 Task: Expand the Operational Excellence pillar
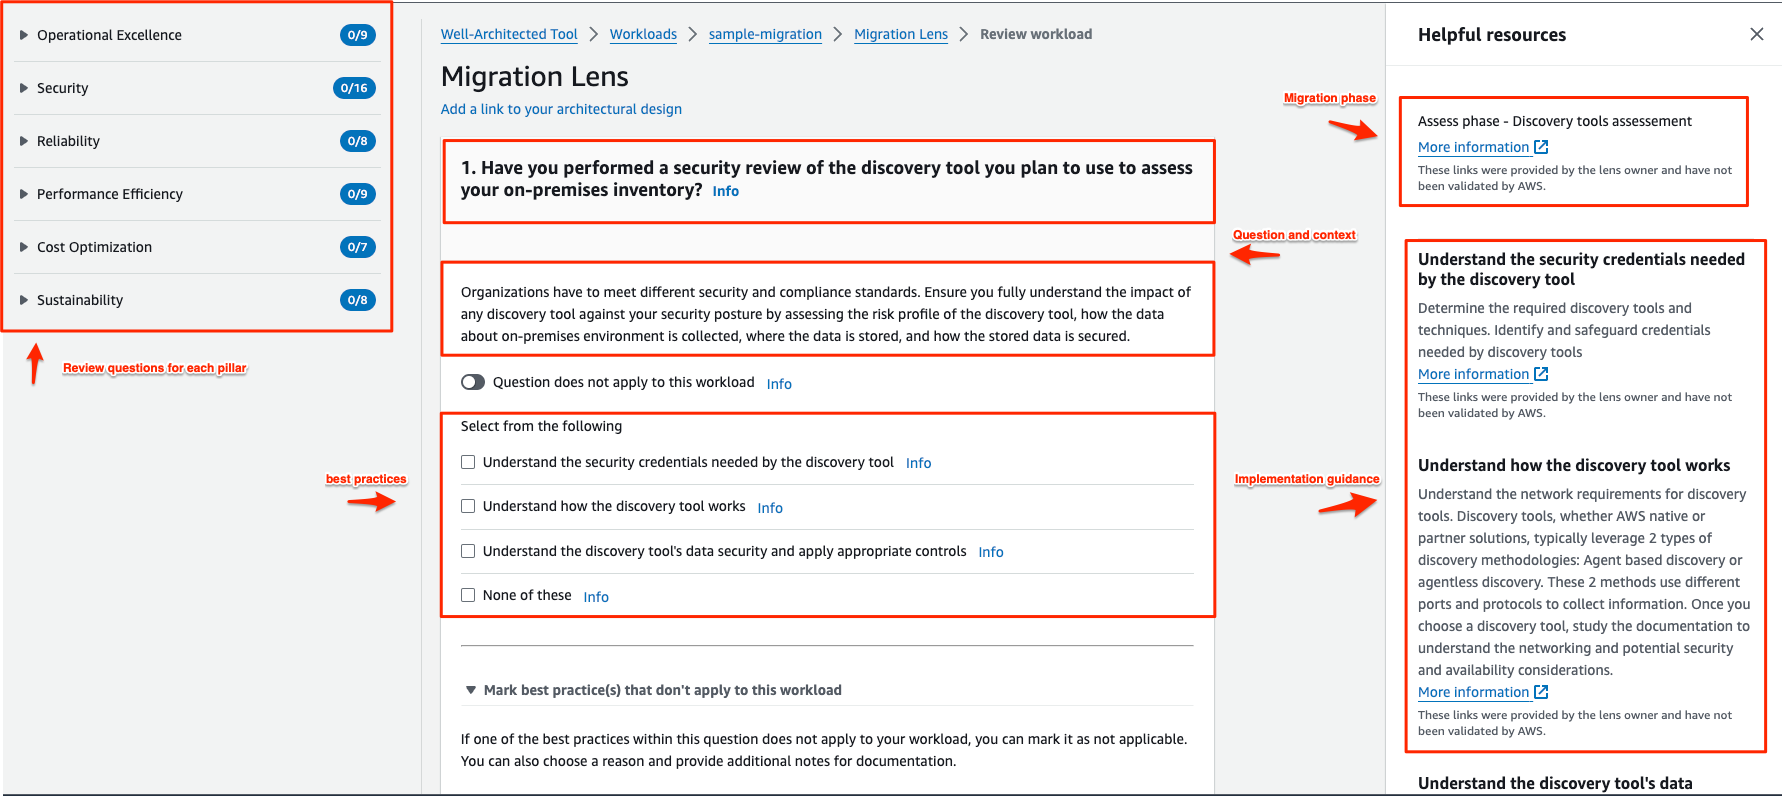pyautogui.click(x=24, y=35)
